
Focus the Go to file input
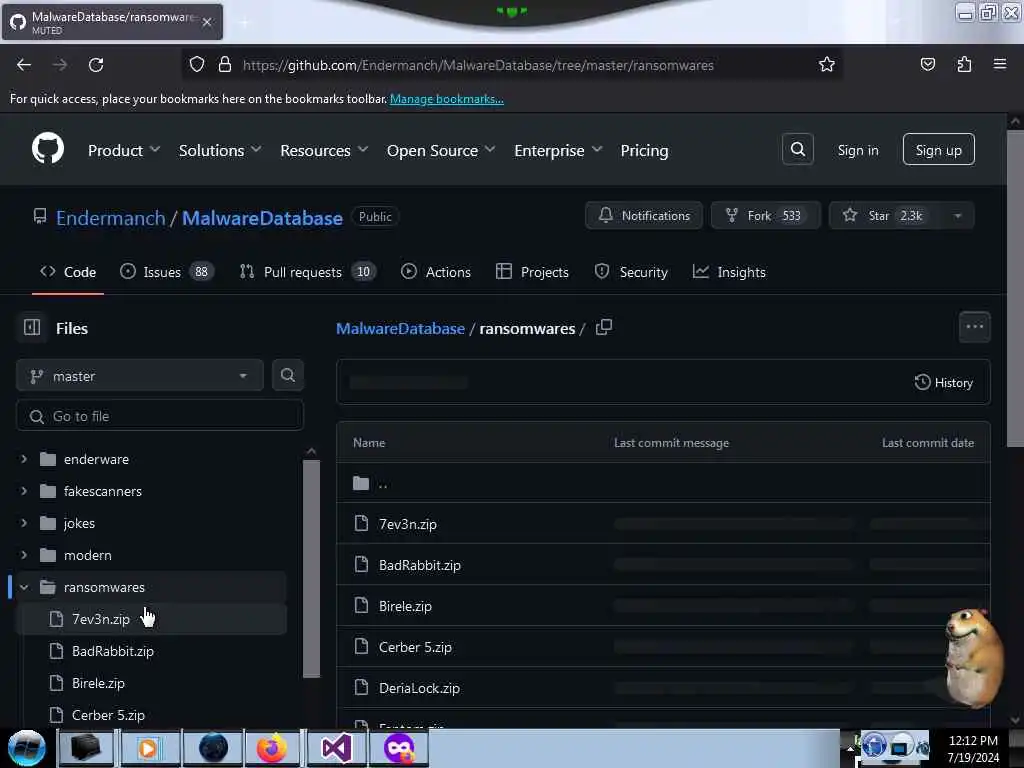[x=160, y=415]
